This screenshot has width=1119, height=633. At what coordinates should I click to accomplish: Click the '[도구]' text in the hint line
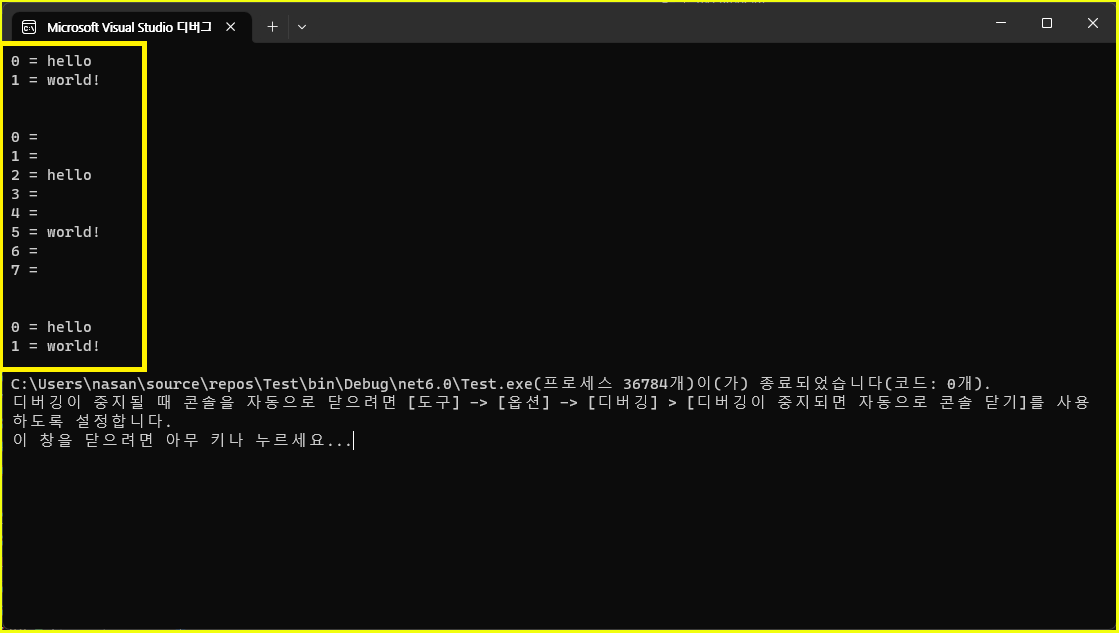(434, 402)
